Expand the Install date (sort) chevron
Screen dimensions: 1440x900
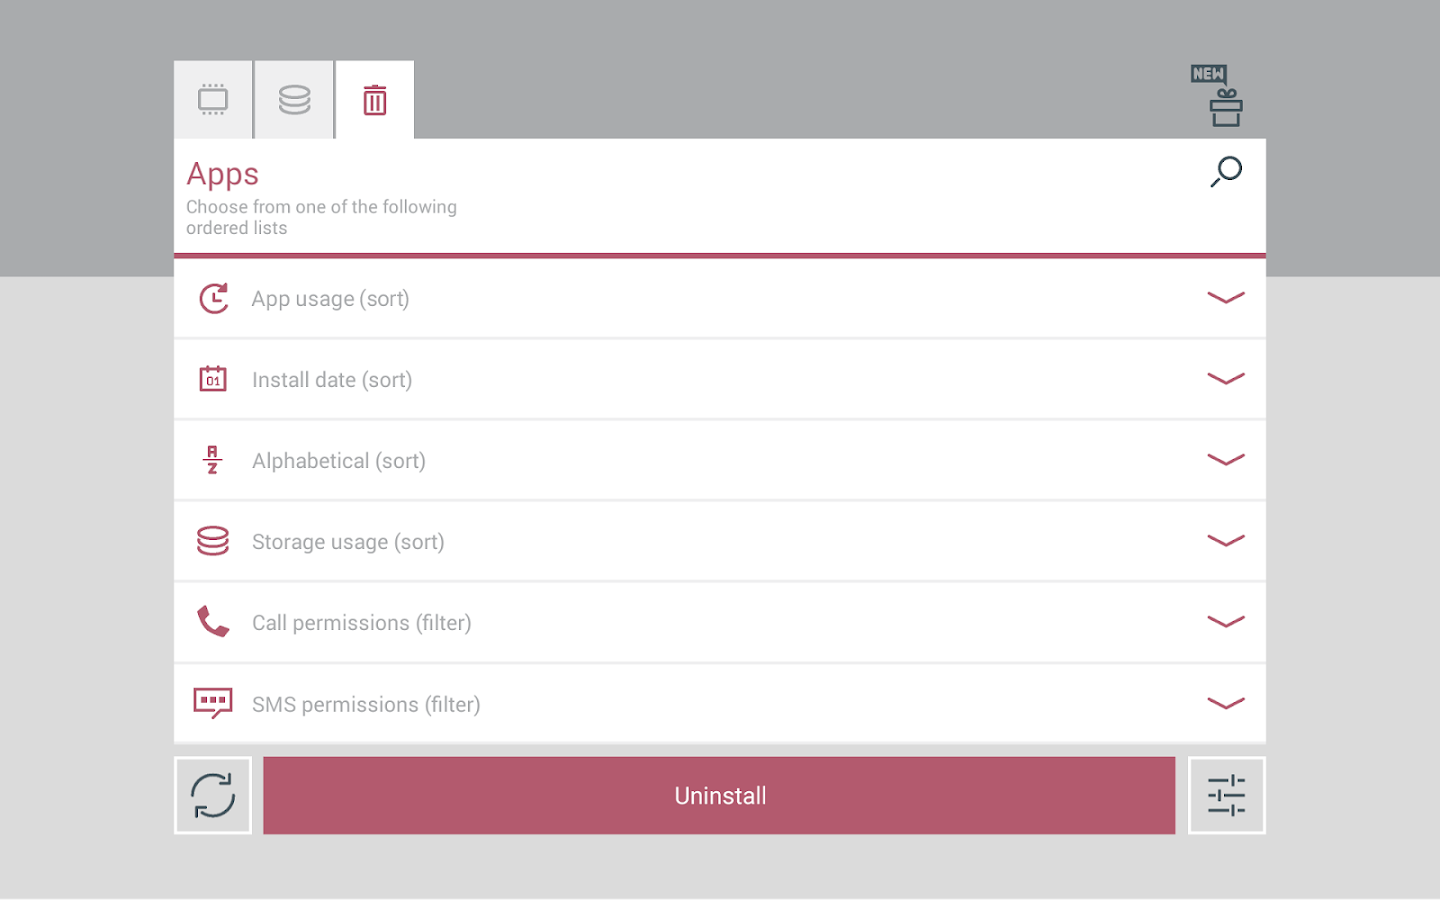[1225, 379]
